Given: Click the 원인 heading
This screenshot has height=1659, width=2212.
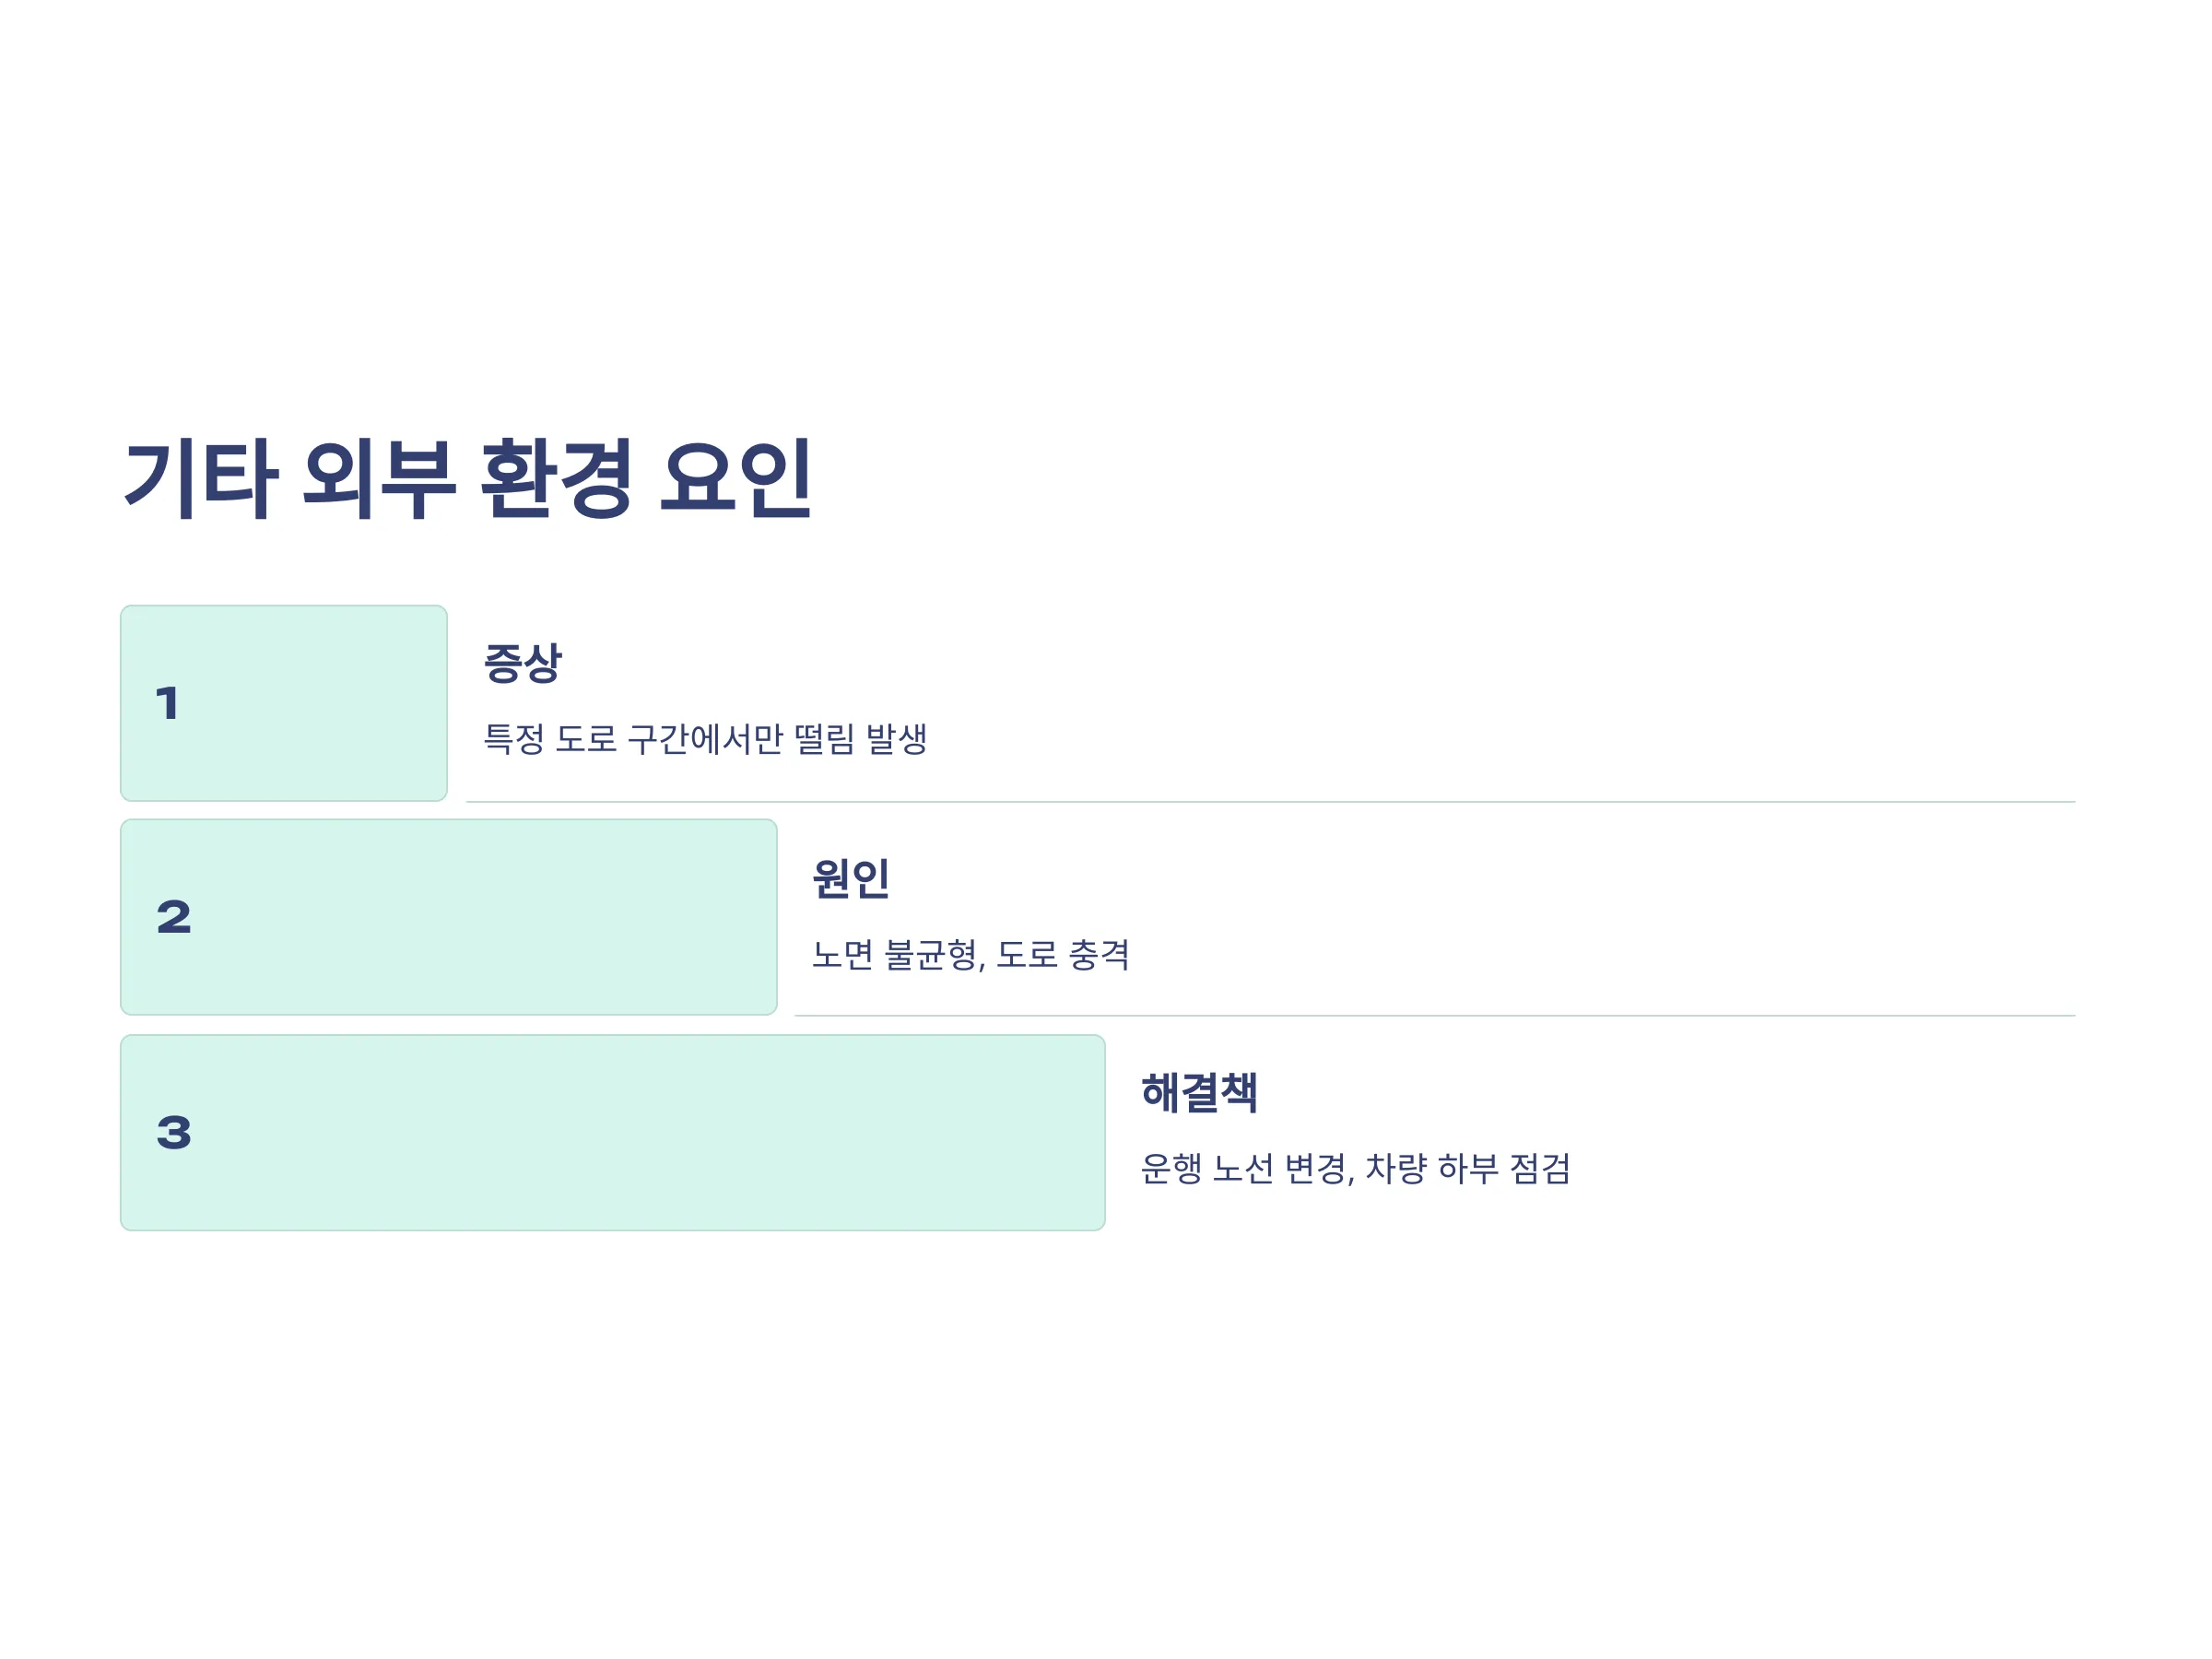Looking at the screenshot, I should [851, 878].
